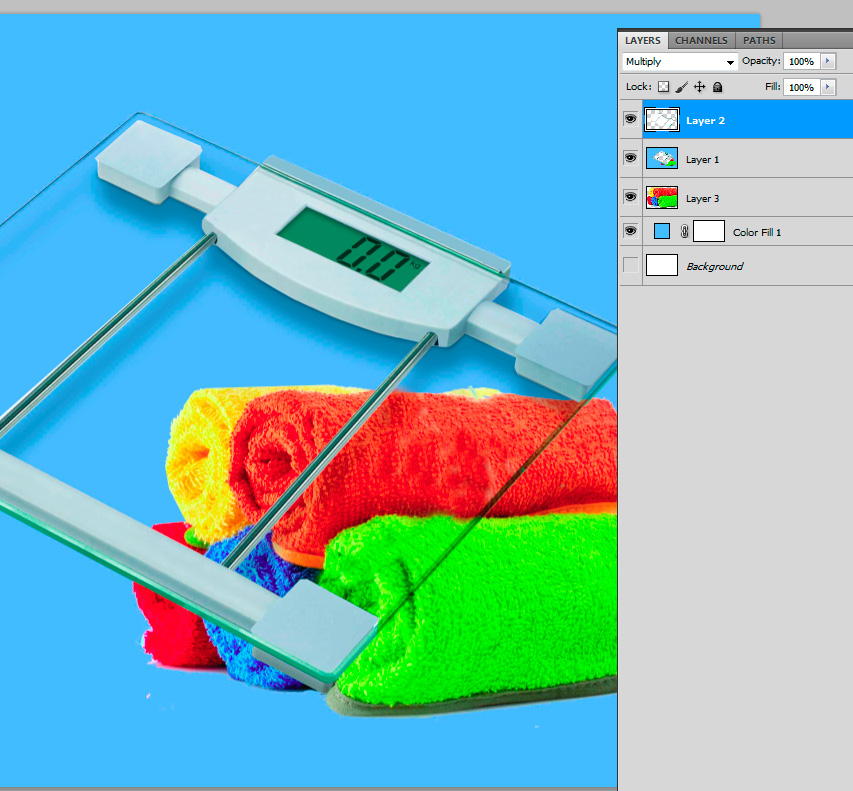Select the Background layer thumbnail

click(662, 265)
